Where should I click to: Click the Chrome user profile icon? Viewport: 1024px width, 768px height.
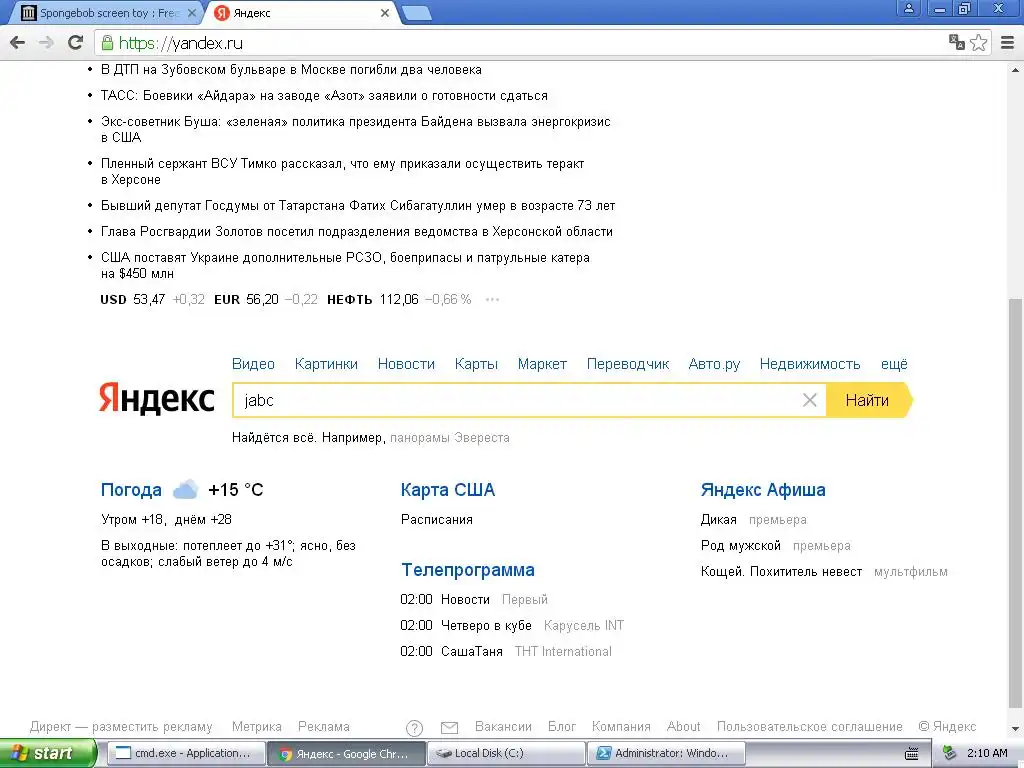(908, 8)
